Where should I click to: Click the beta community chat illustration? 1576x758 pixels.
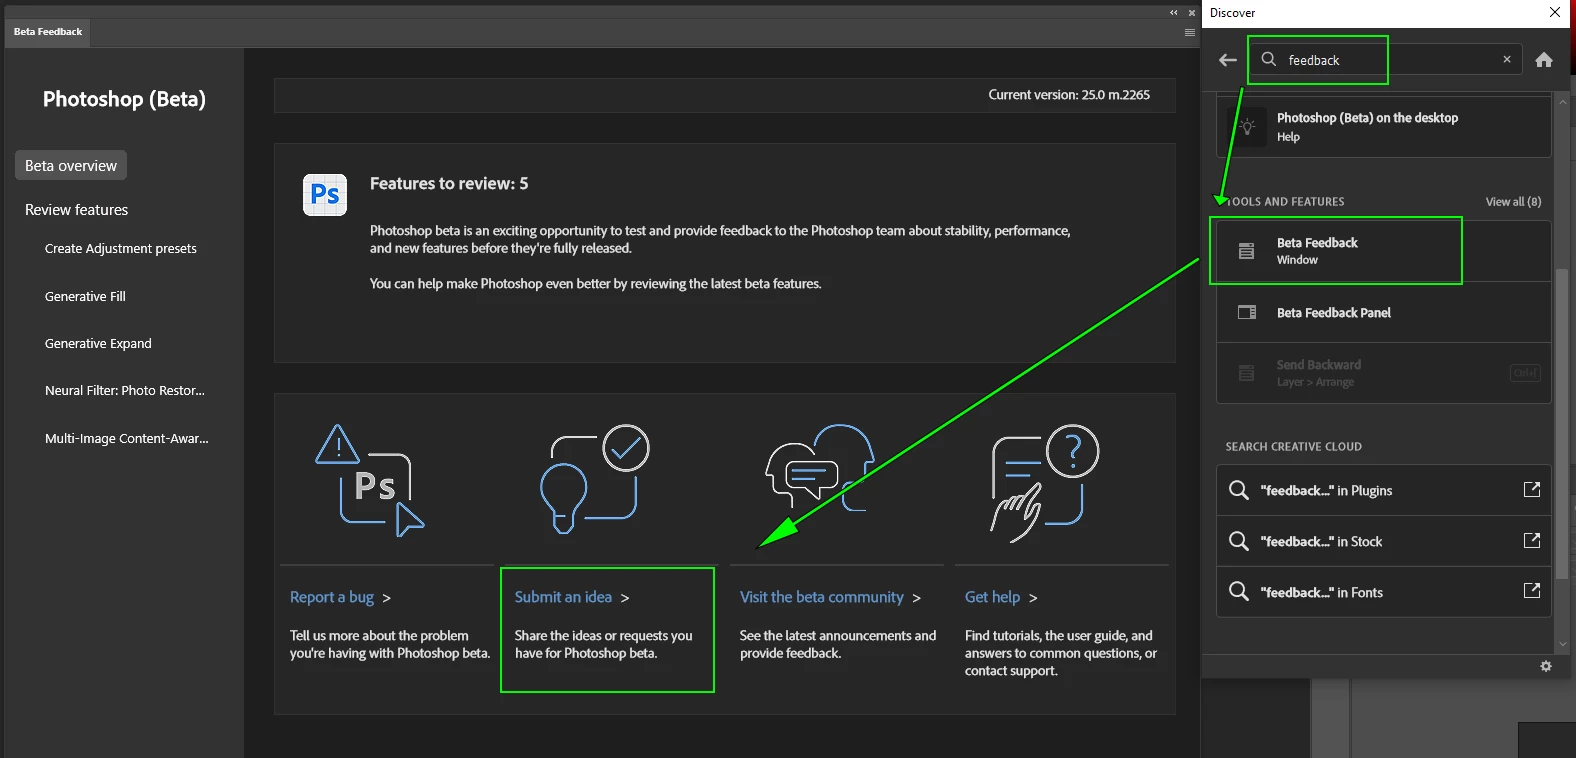pyautogui.click(x=820, y=468)
